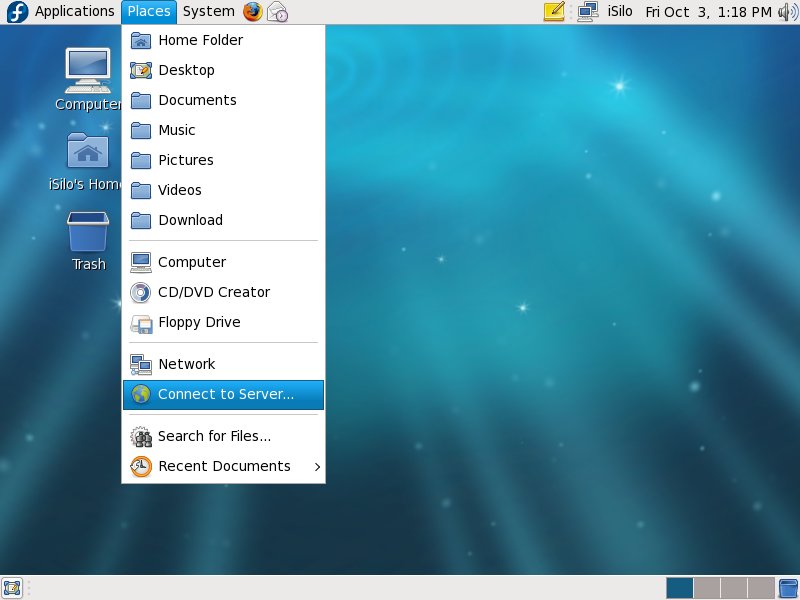
Task: Open CD/DVD Creator from Places
Action: (x=214, y=292)
